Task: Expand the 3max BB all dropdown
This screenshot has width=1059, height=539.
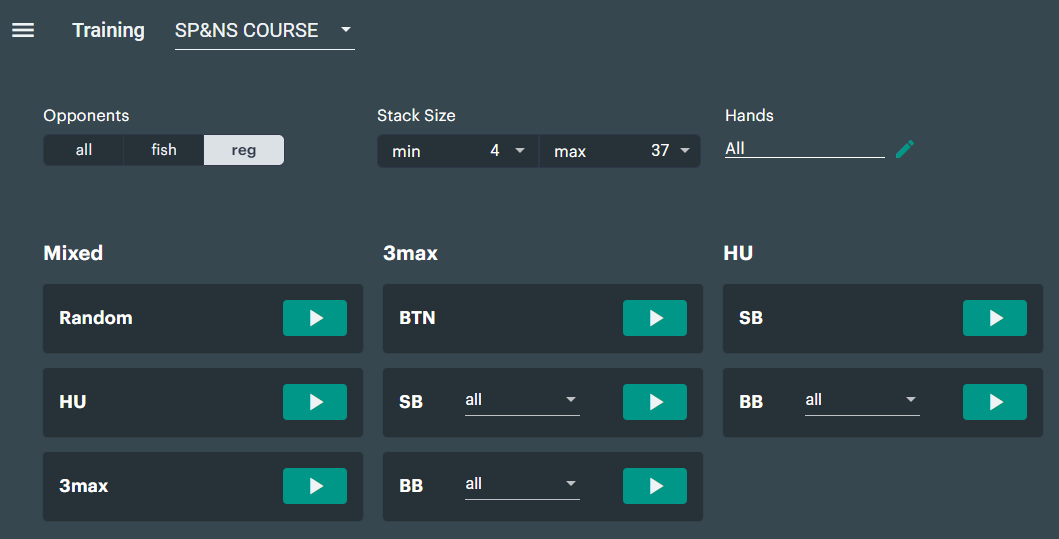Action: coord(522,484)
